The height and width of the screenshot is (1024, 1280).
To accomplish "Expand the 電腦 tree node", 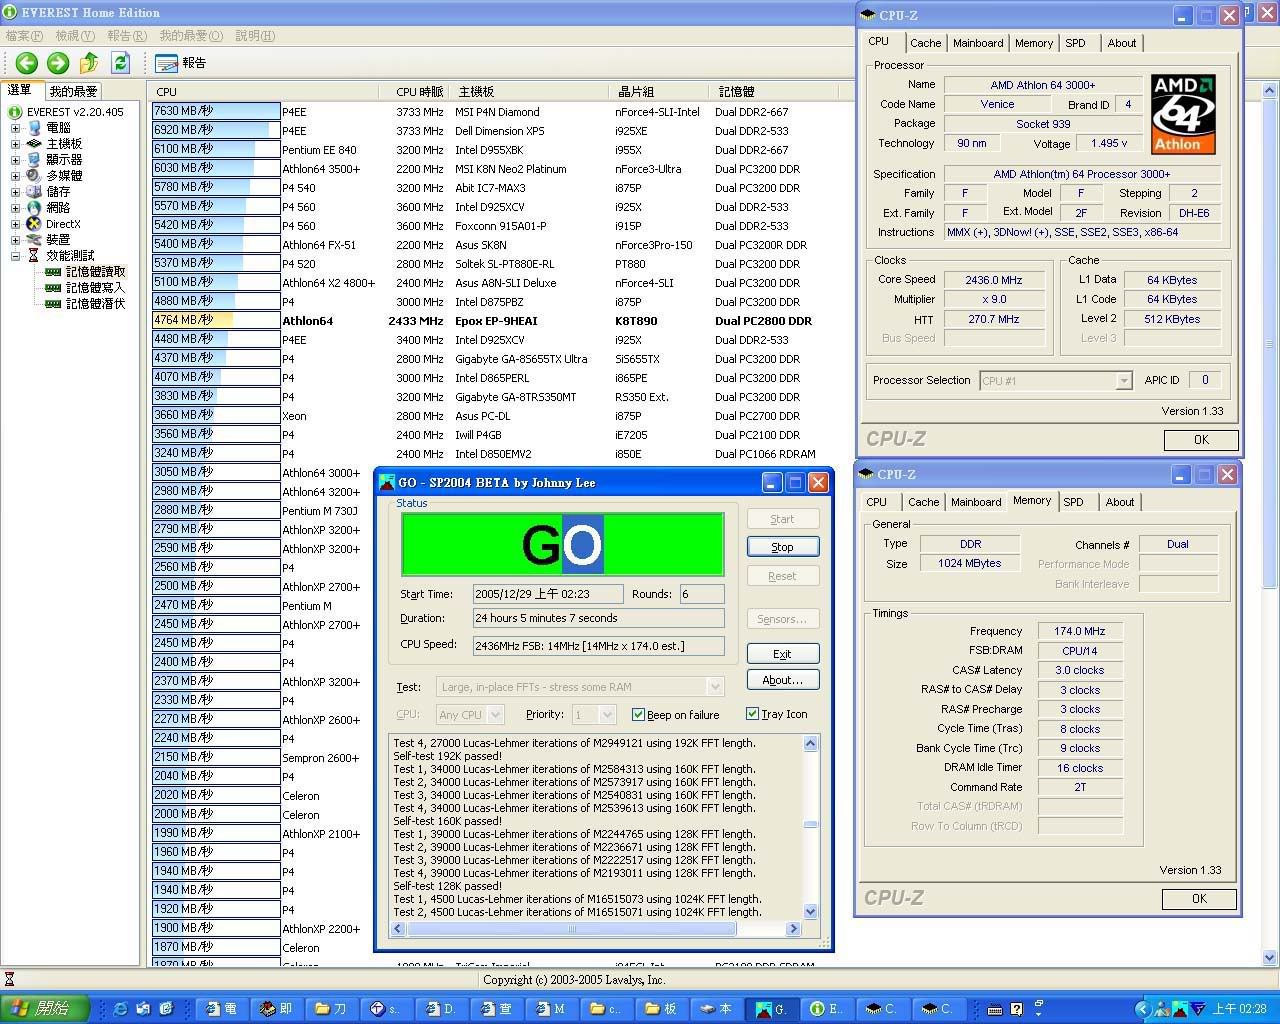I will click(x=15, y=128).
